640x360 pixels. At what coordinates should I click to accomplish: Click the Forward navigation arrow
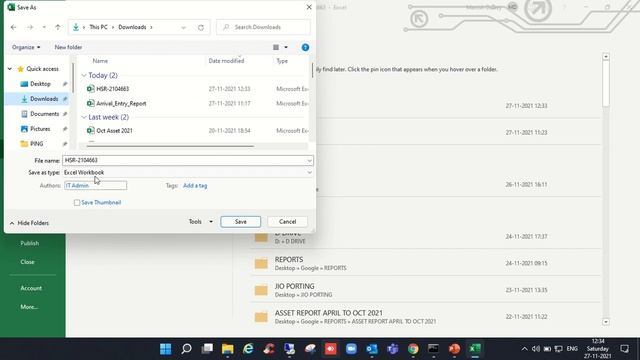(30, 27)
